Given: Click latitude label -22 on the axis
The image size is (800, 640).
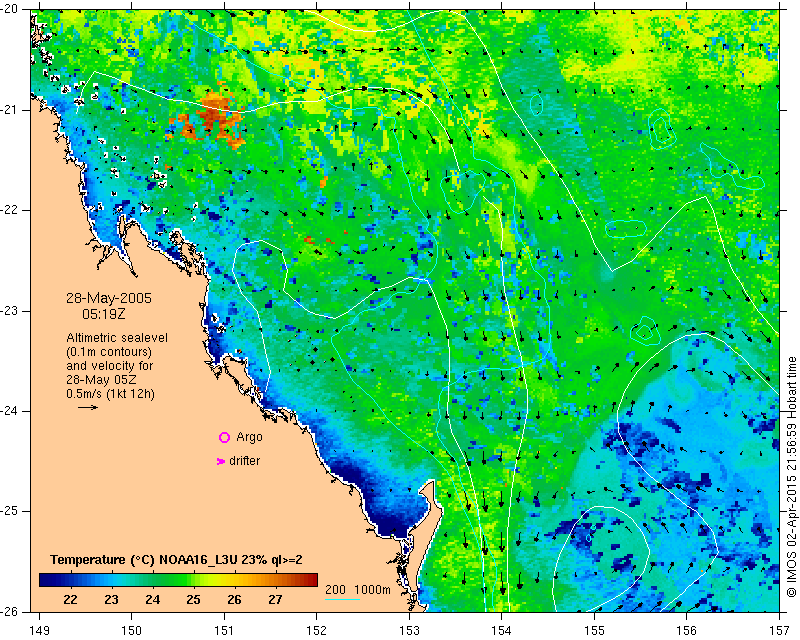Looking at the screenshot, I should point(10,210).
